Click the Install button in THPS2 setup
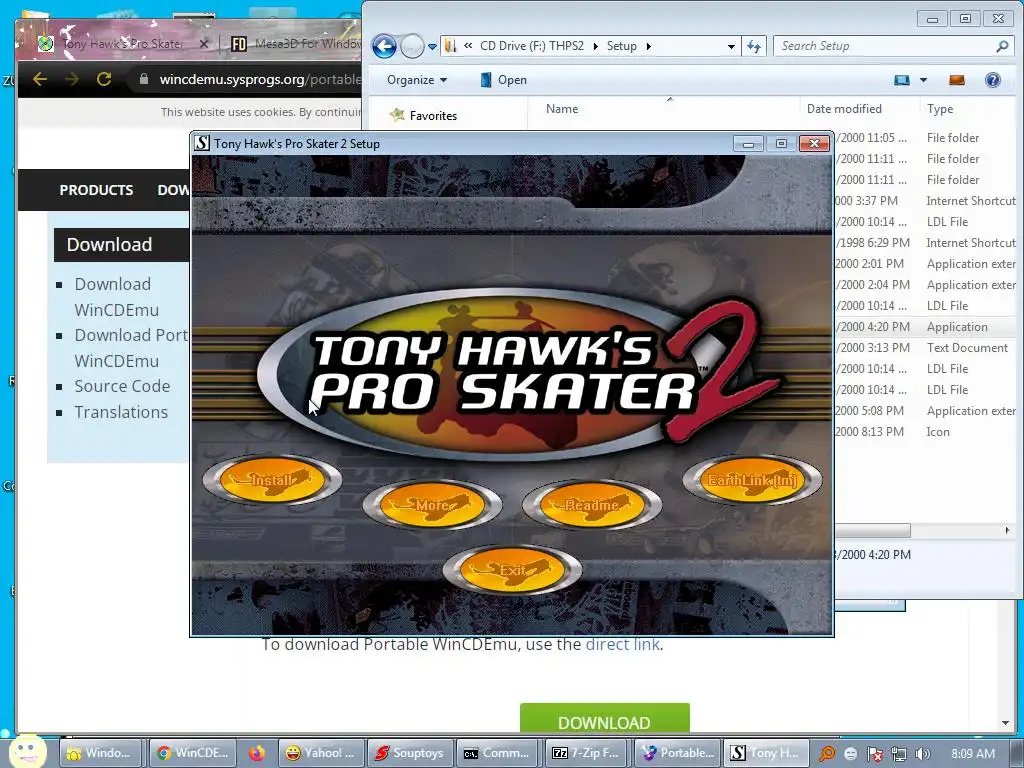Screen dimensions: 1024x768 pyautogui.click(x=272, y=480)
